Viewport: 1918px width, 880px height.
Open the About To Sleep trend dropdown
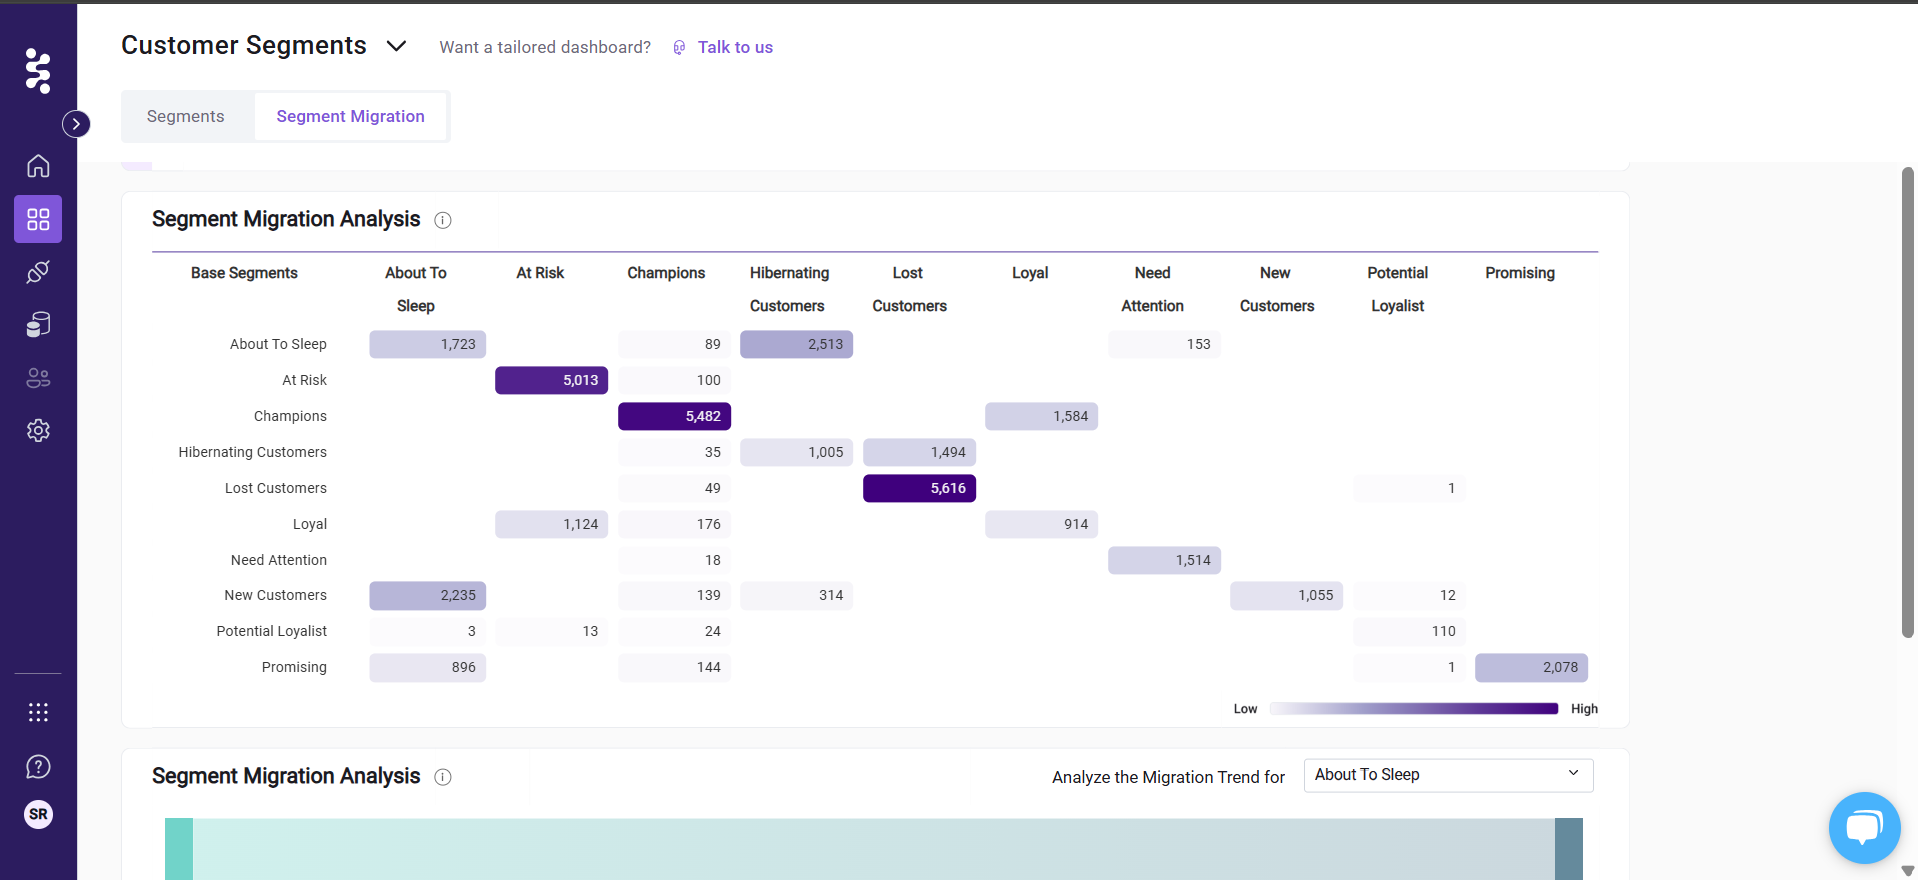[x=1447, y=775]
